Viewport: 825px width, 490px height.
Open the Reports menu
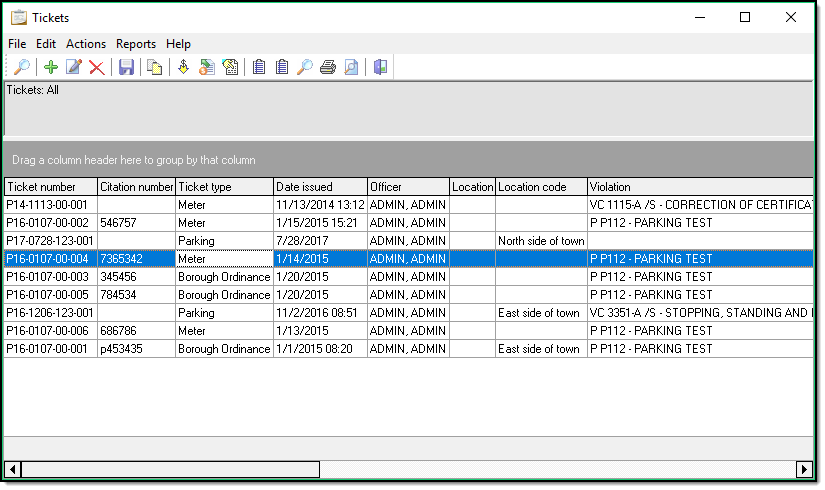tap(136, 44)
